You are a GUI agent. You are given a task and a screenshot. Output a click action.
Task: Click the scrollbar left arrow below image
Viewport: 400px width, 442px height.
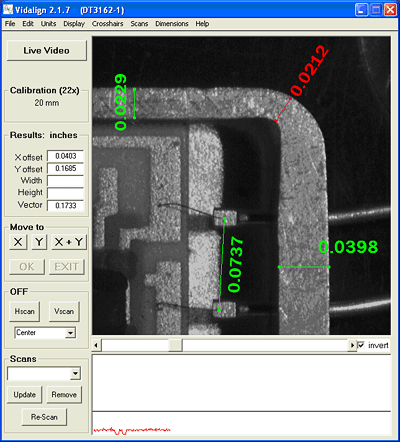click(x=96, y=345)
